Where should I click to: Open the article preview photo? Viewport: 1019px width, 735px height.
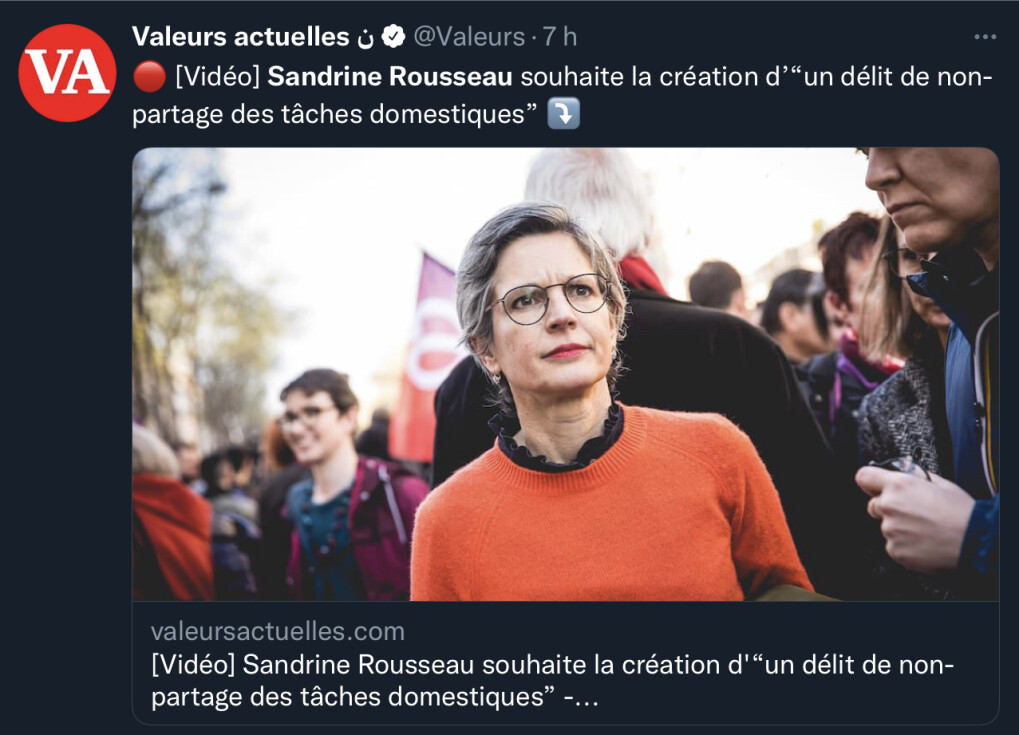[565, 374]
